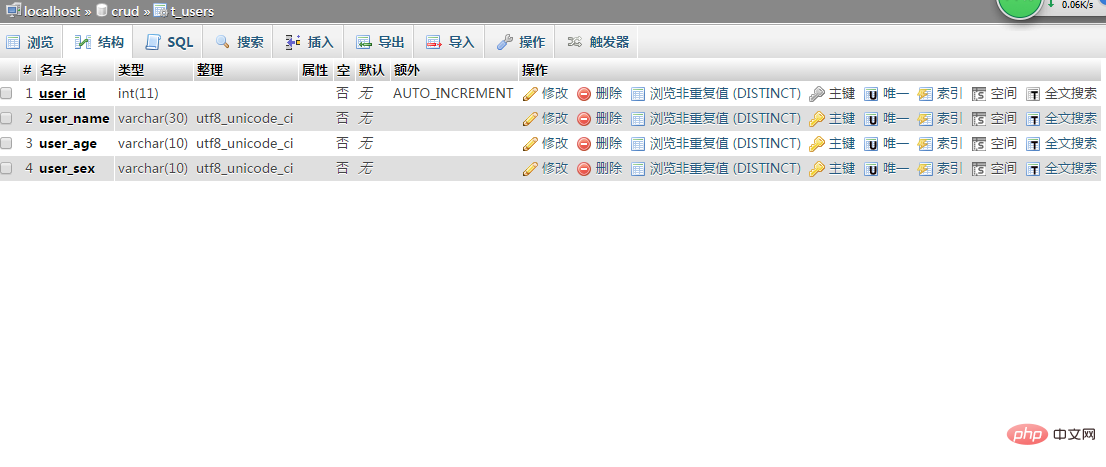
Task: Open the 触发器 triggers tab
Action: (599, 42)
